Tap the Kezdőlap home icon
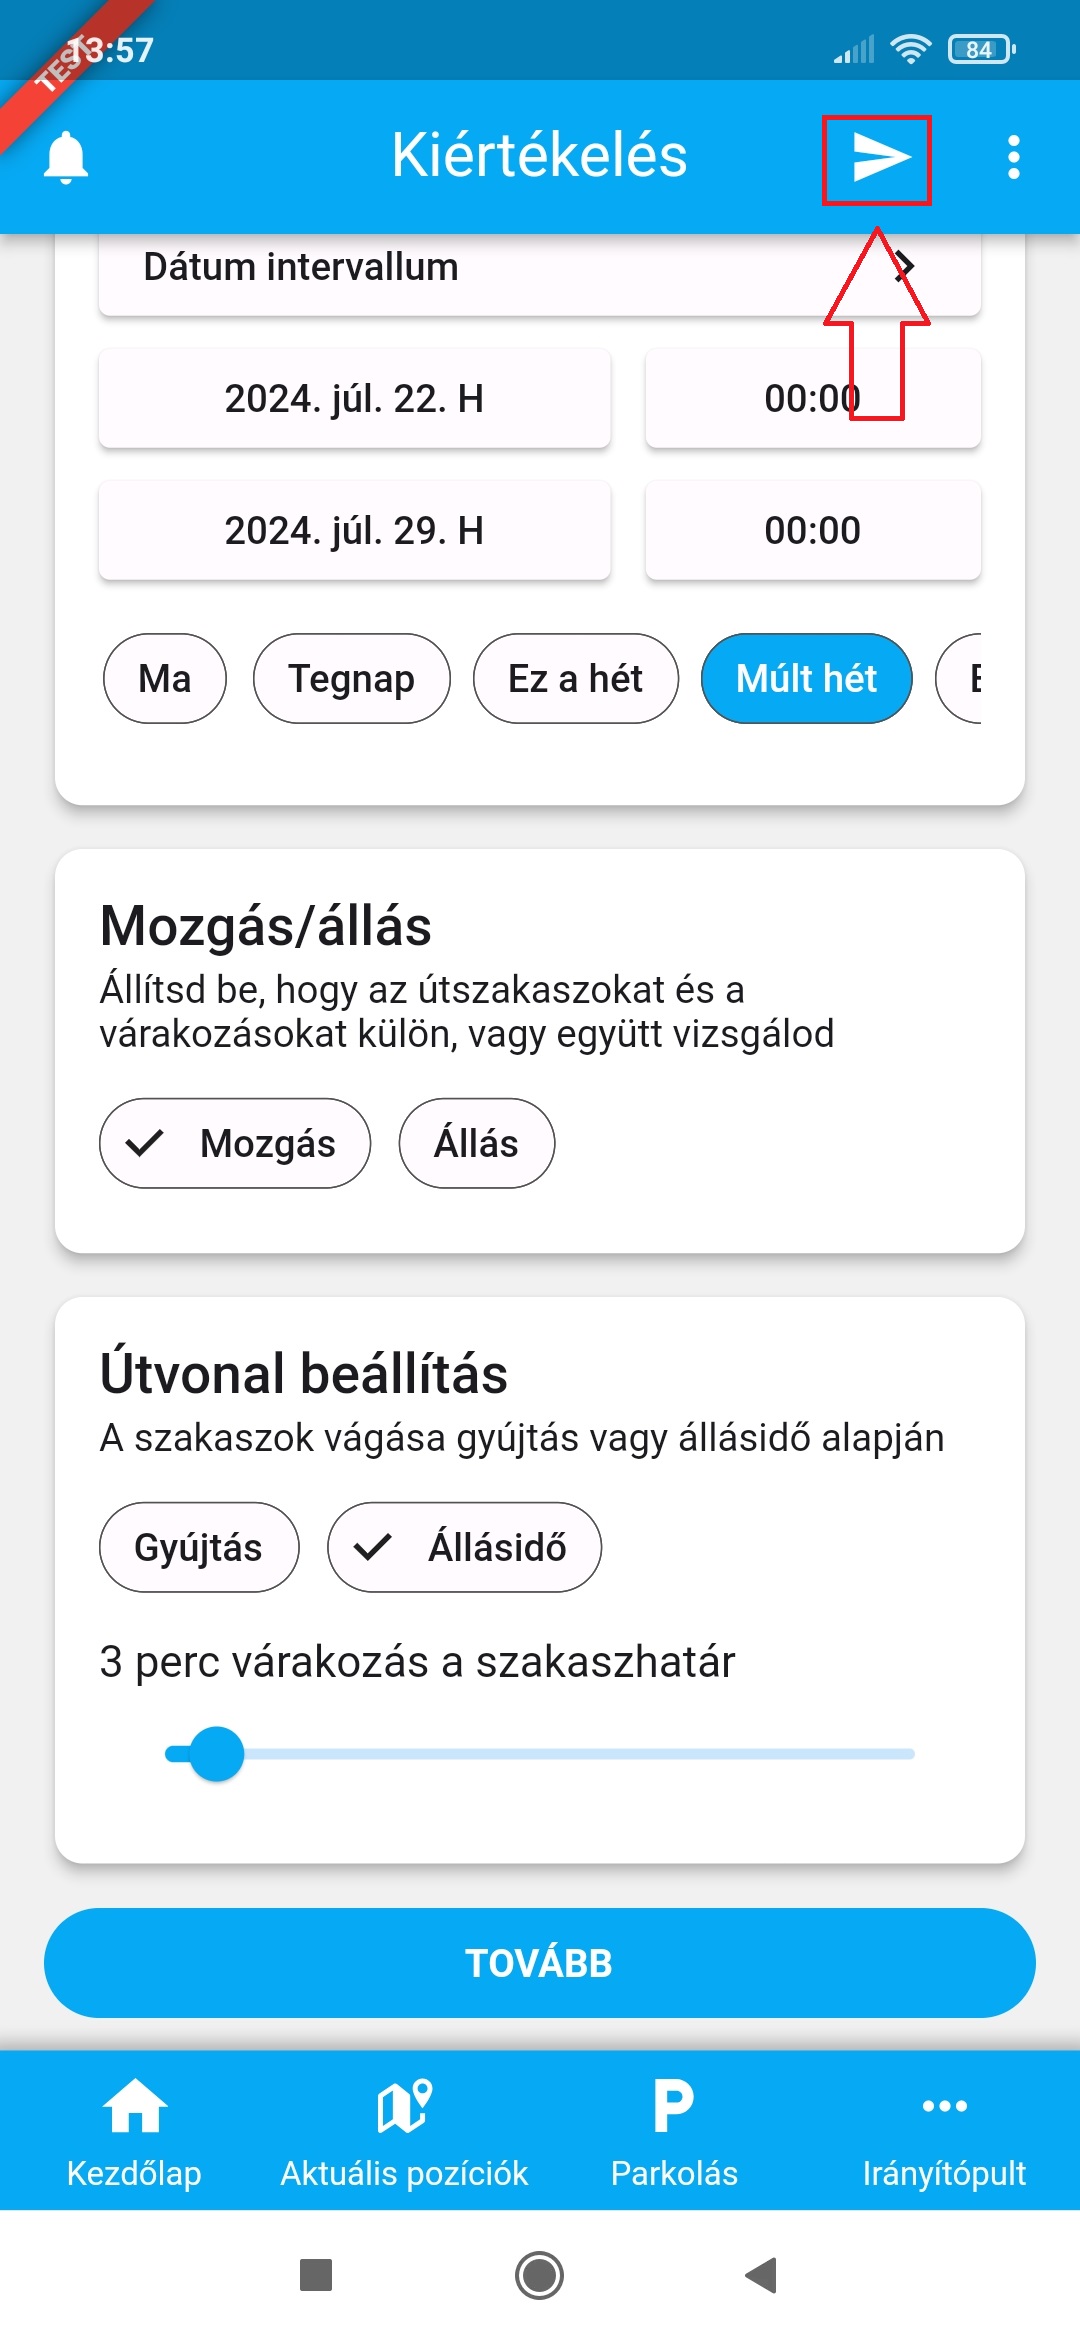 (x=134, y=2105)
